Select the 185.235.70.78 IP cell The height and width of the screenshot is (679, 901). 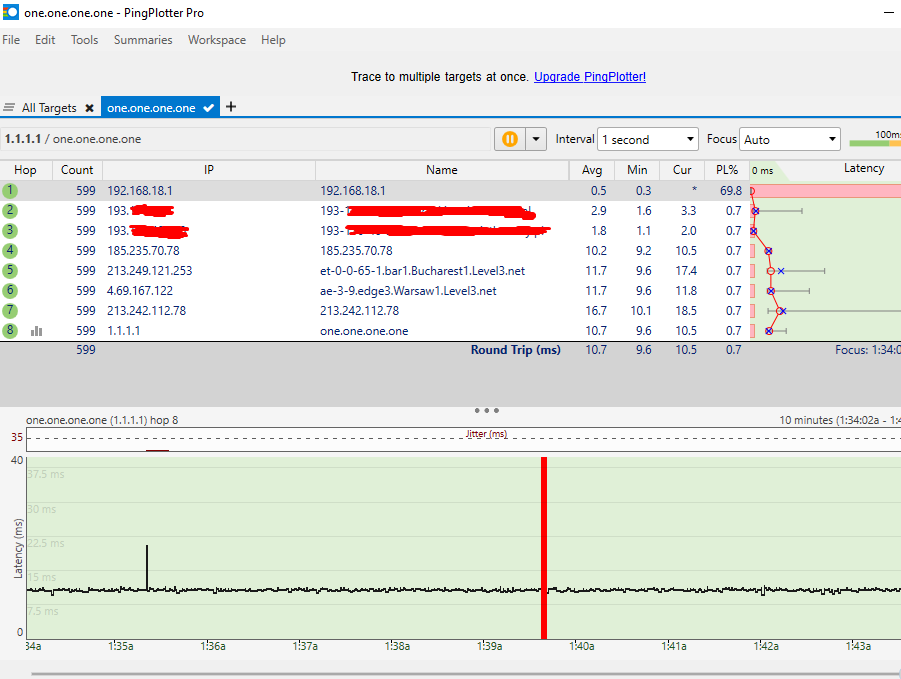pyautogui.click(x=143, y=251)
